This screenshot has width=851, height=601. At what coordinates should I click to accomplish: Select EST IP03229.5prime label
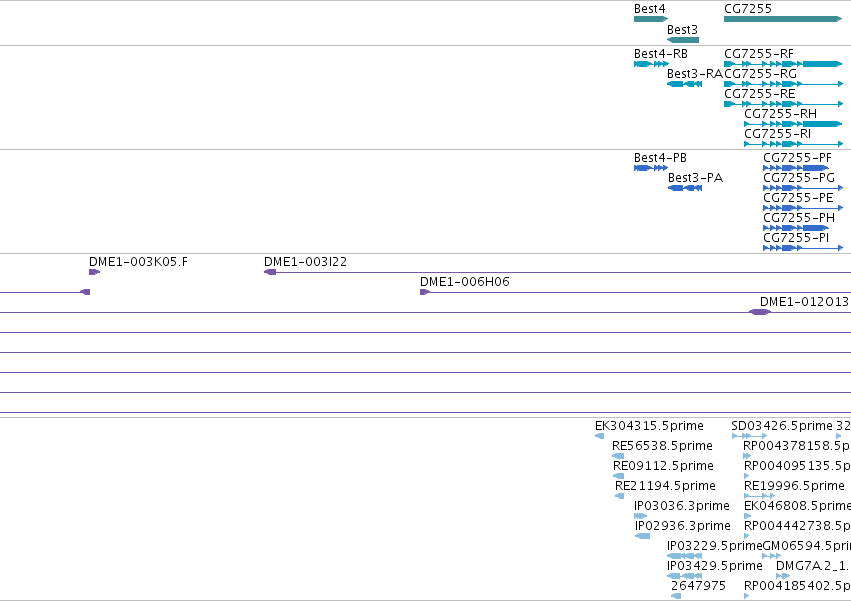click(715, 547)
